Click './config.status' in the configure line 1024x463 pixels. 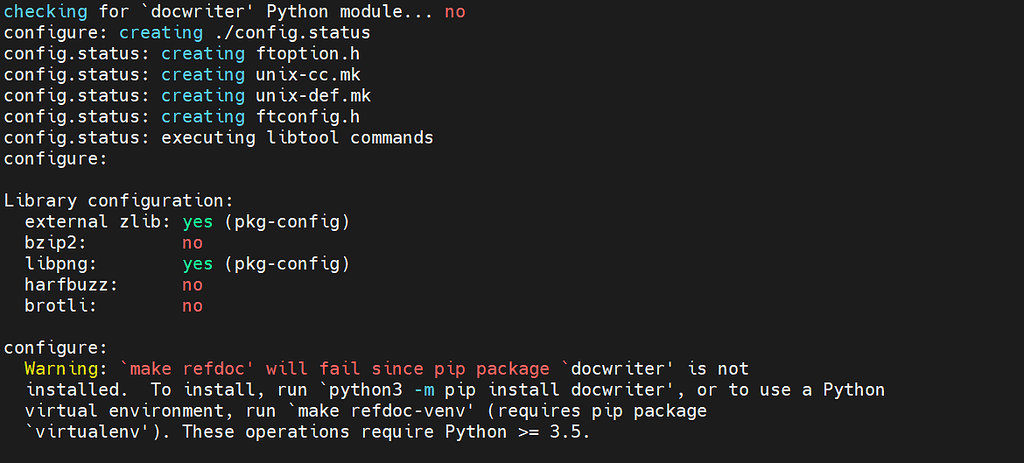click(x=293, y=33)
